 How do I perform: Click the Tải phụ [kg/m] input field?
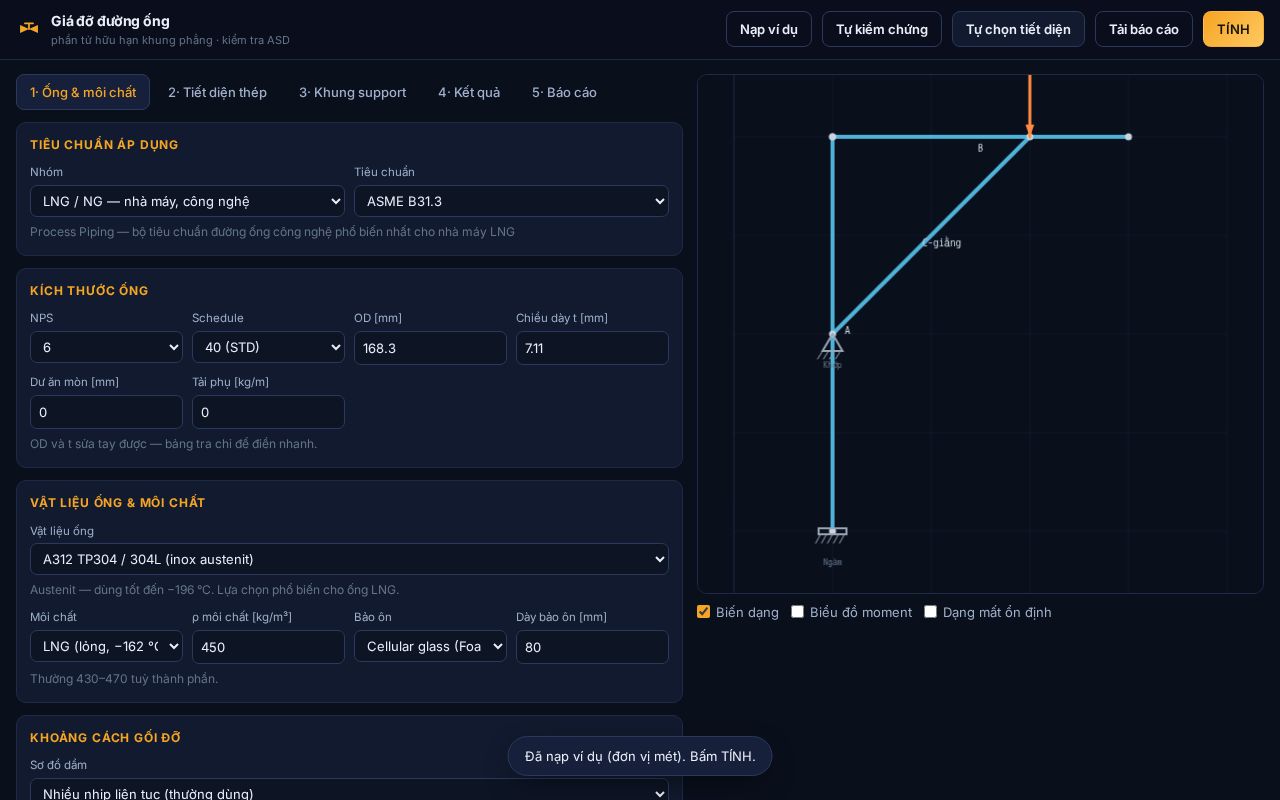[268, 412]
